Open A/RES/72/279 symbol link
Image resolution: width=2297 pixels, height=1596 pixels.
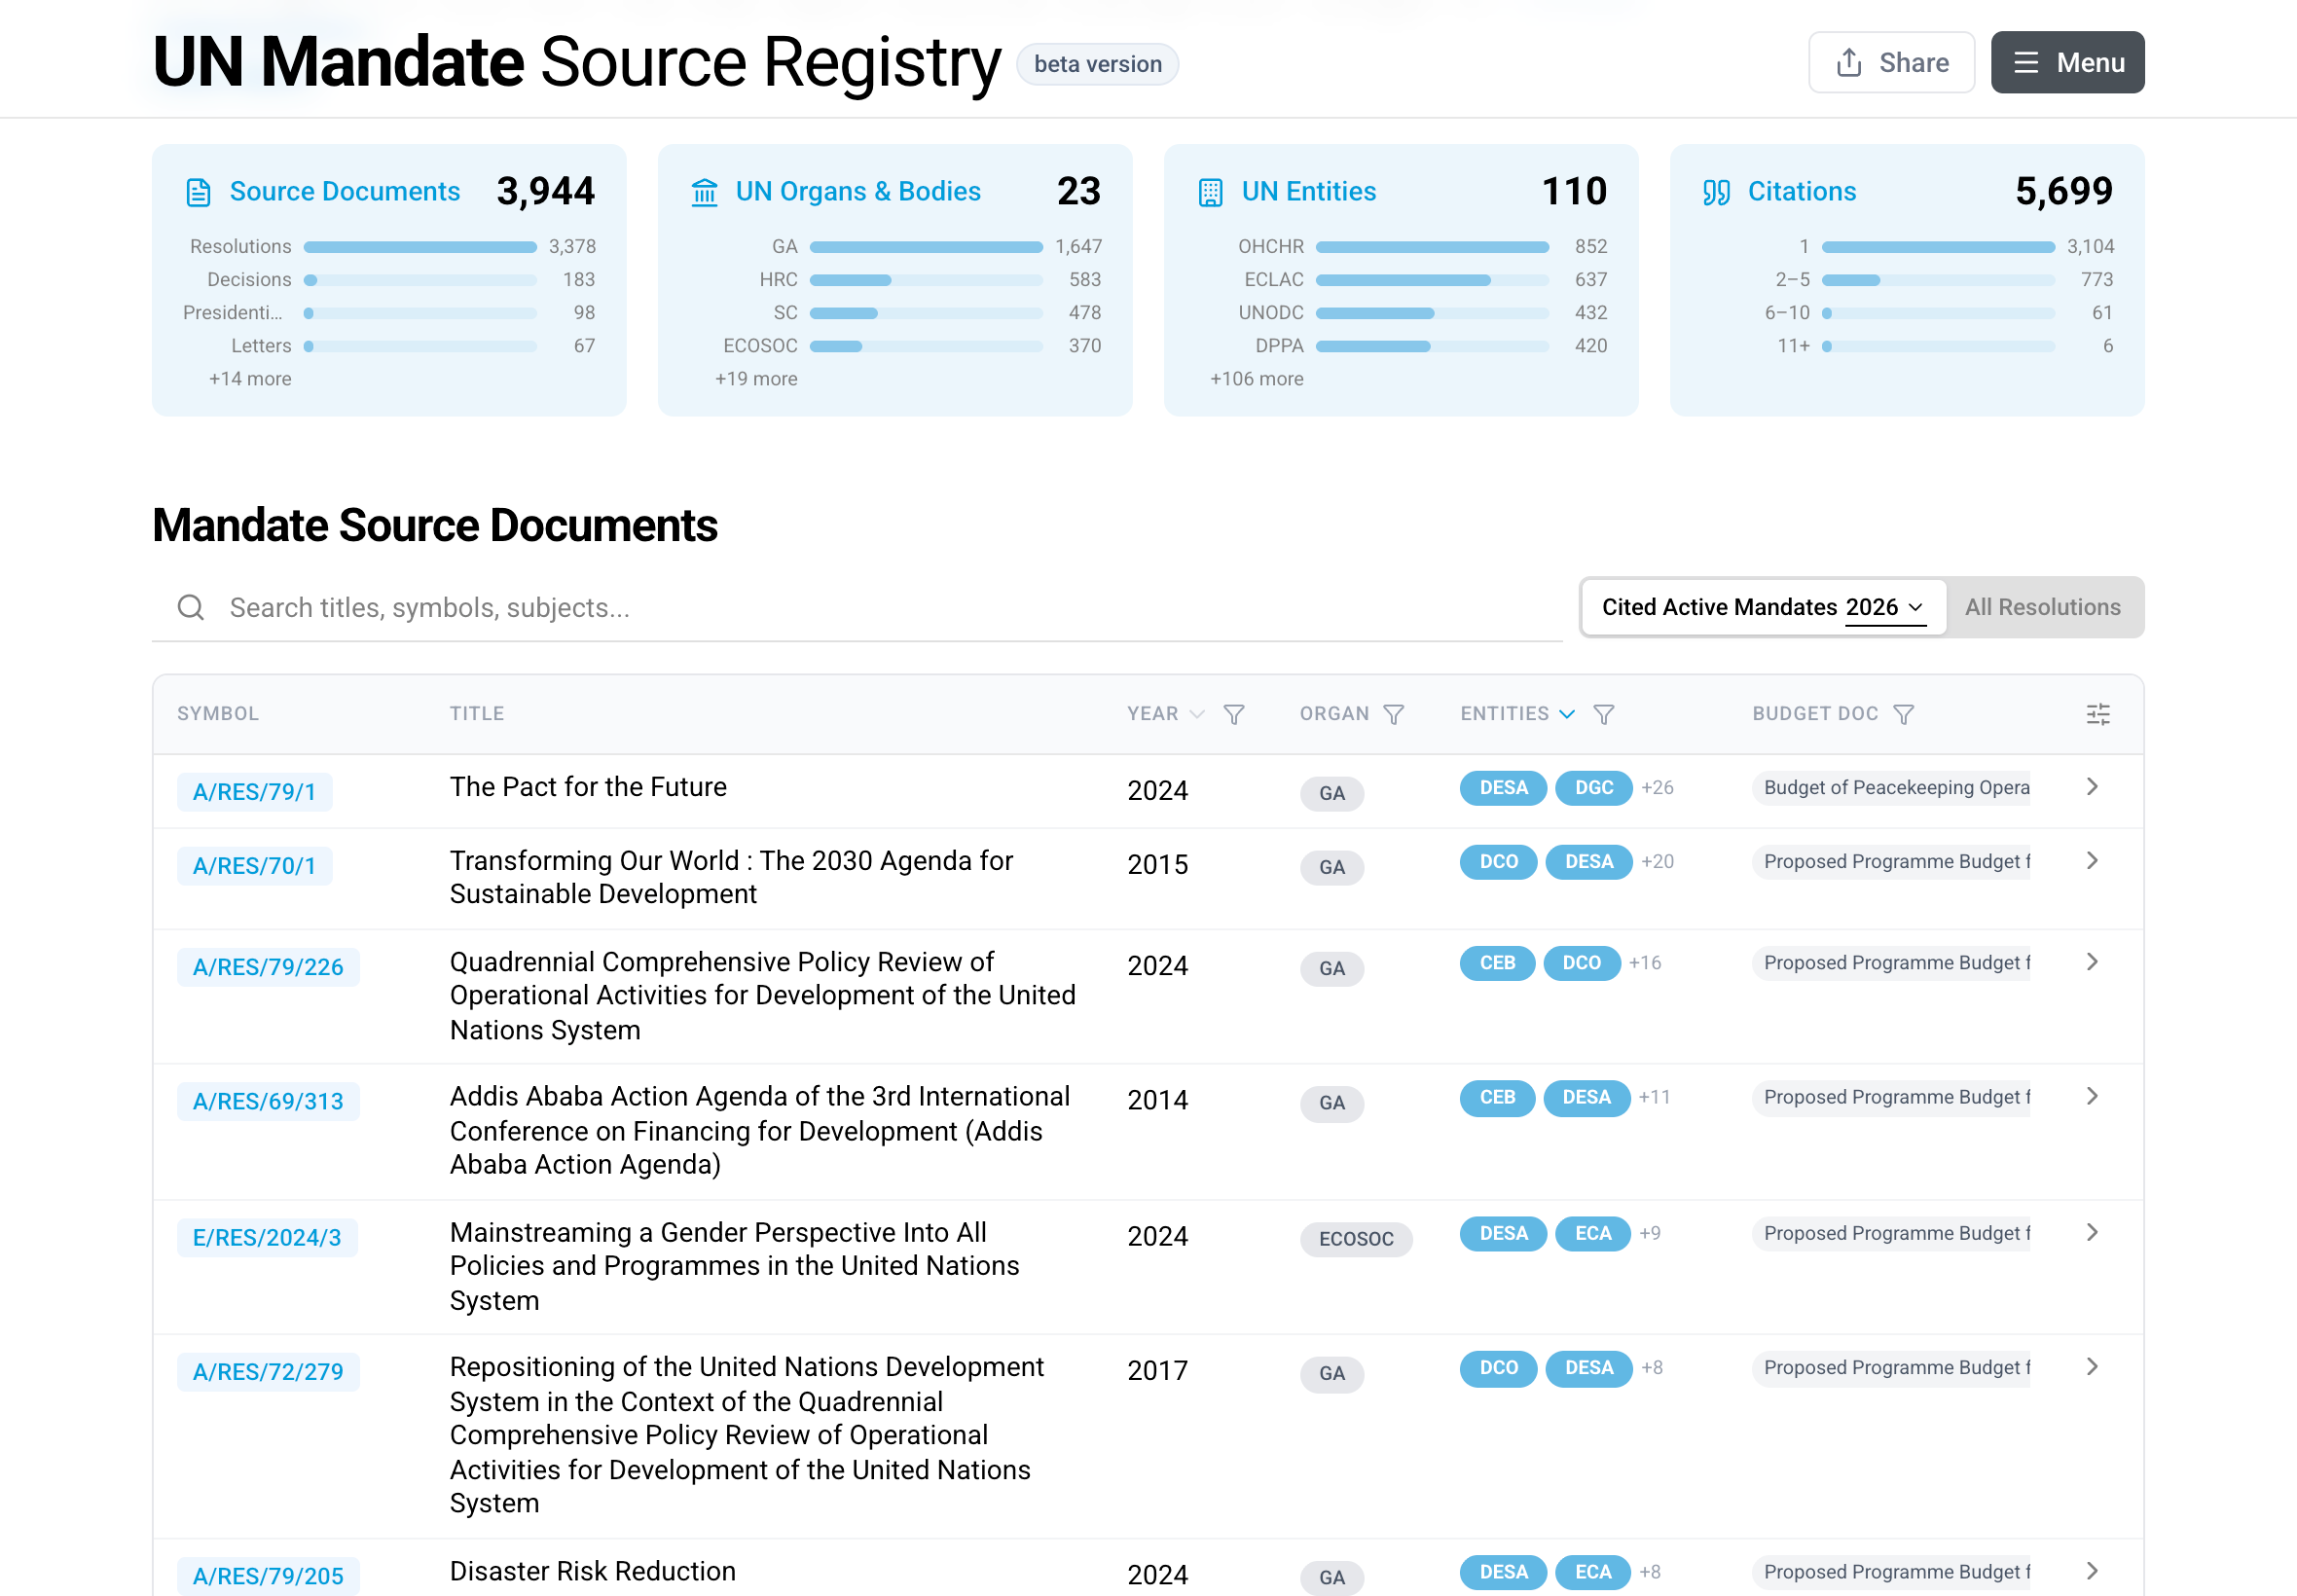(x=268, y=1372)
